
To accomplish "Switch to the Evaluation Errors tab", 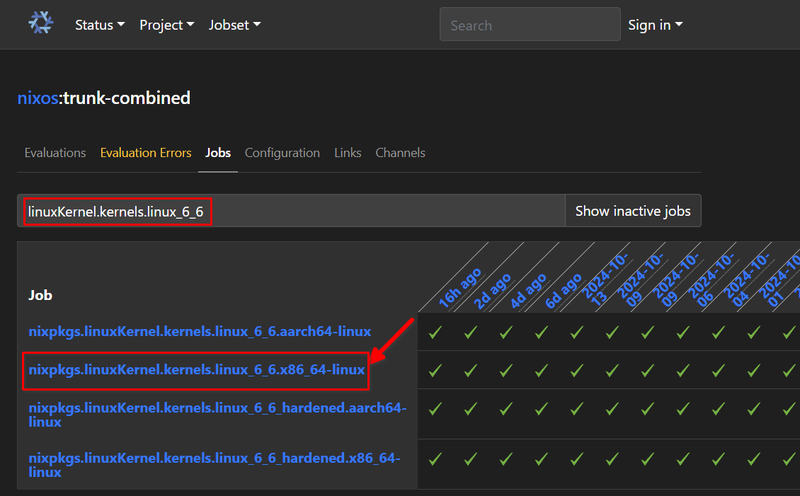I will tap(145, 153).
